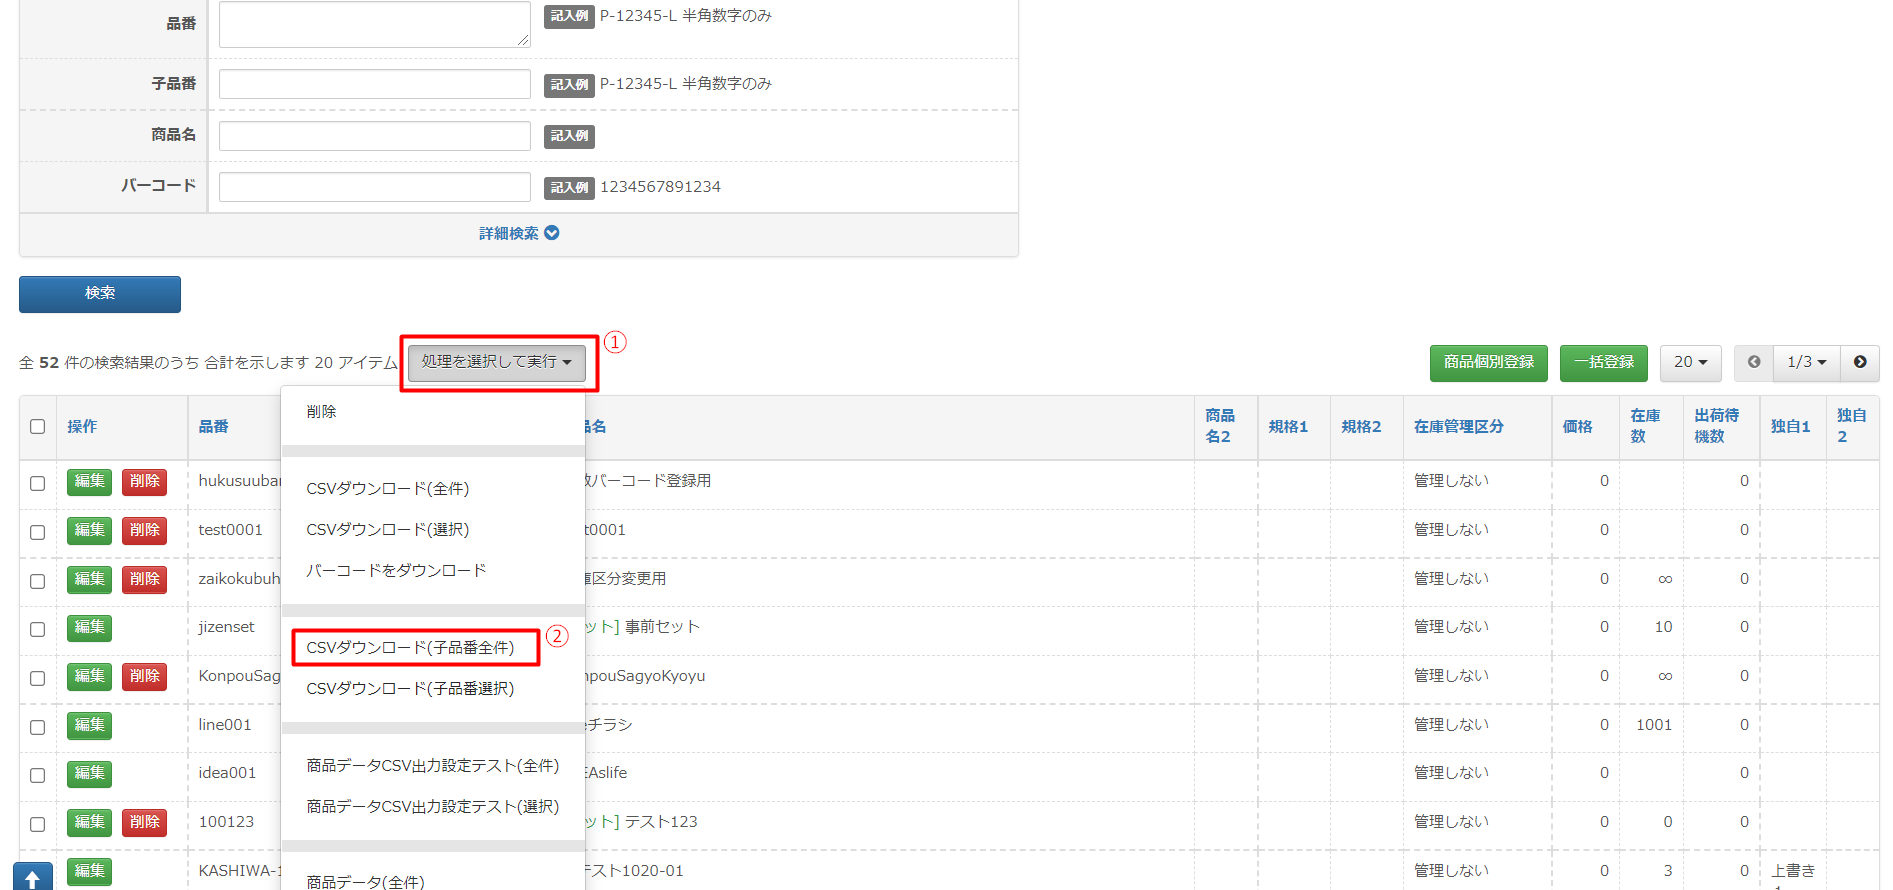The height and width of the screenshot is (890, 1893).
Task: Click the next page arrow icon
Action: pyautogui.click(x=1859, y=362)
